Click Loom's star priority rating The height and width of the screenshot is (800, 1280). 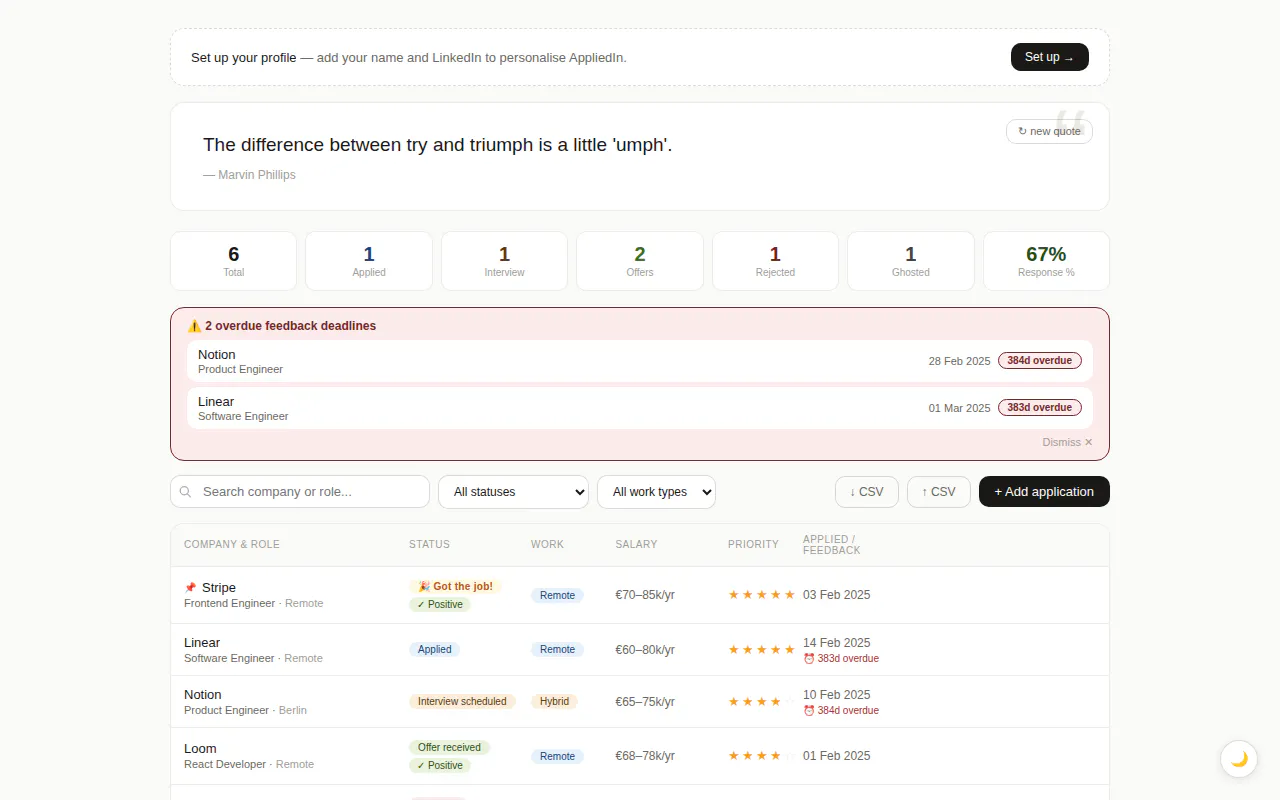tap(762, 756)
